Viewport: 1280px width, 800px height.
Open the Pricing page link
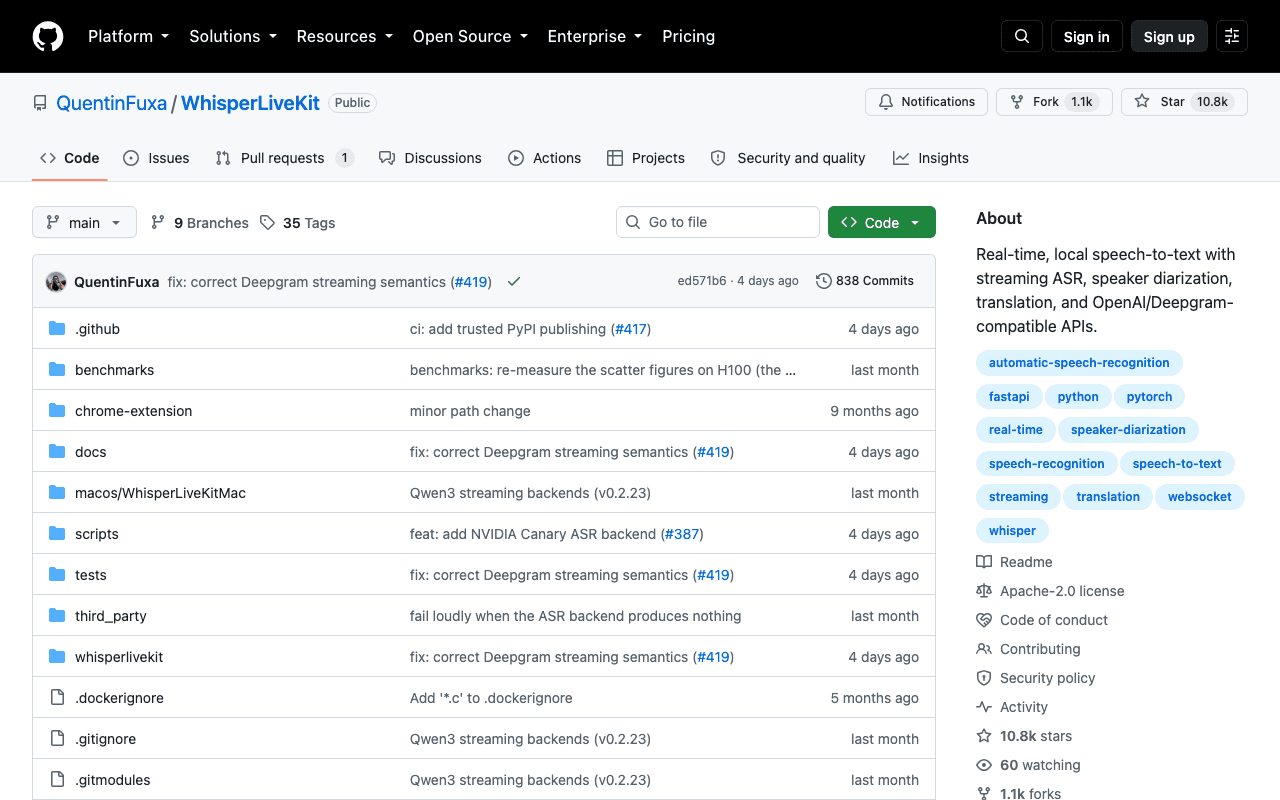[689, 36]
